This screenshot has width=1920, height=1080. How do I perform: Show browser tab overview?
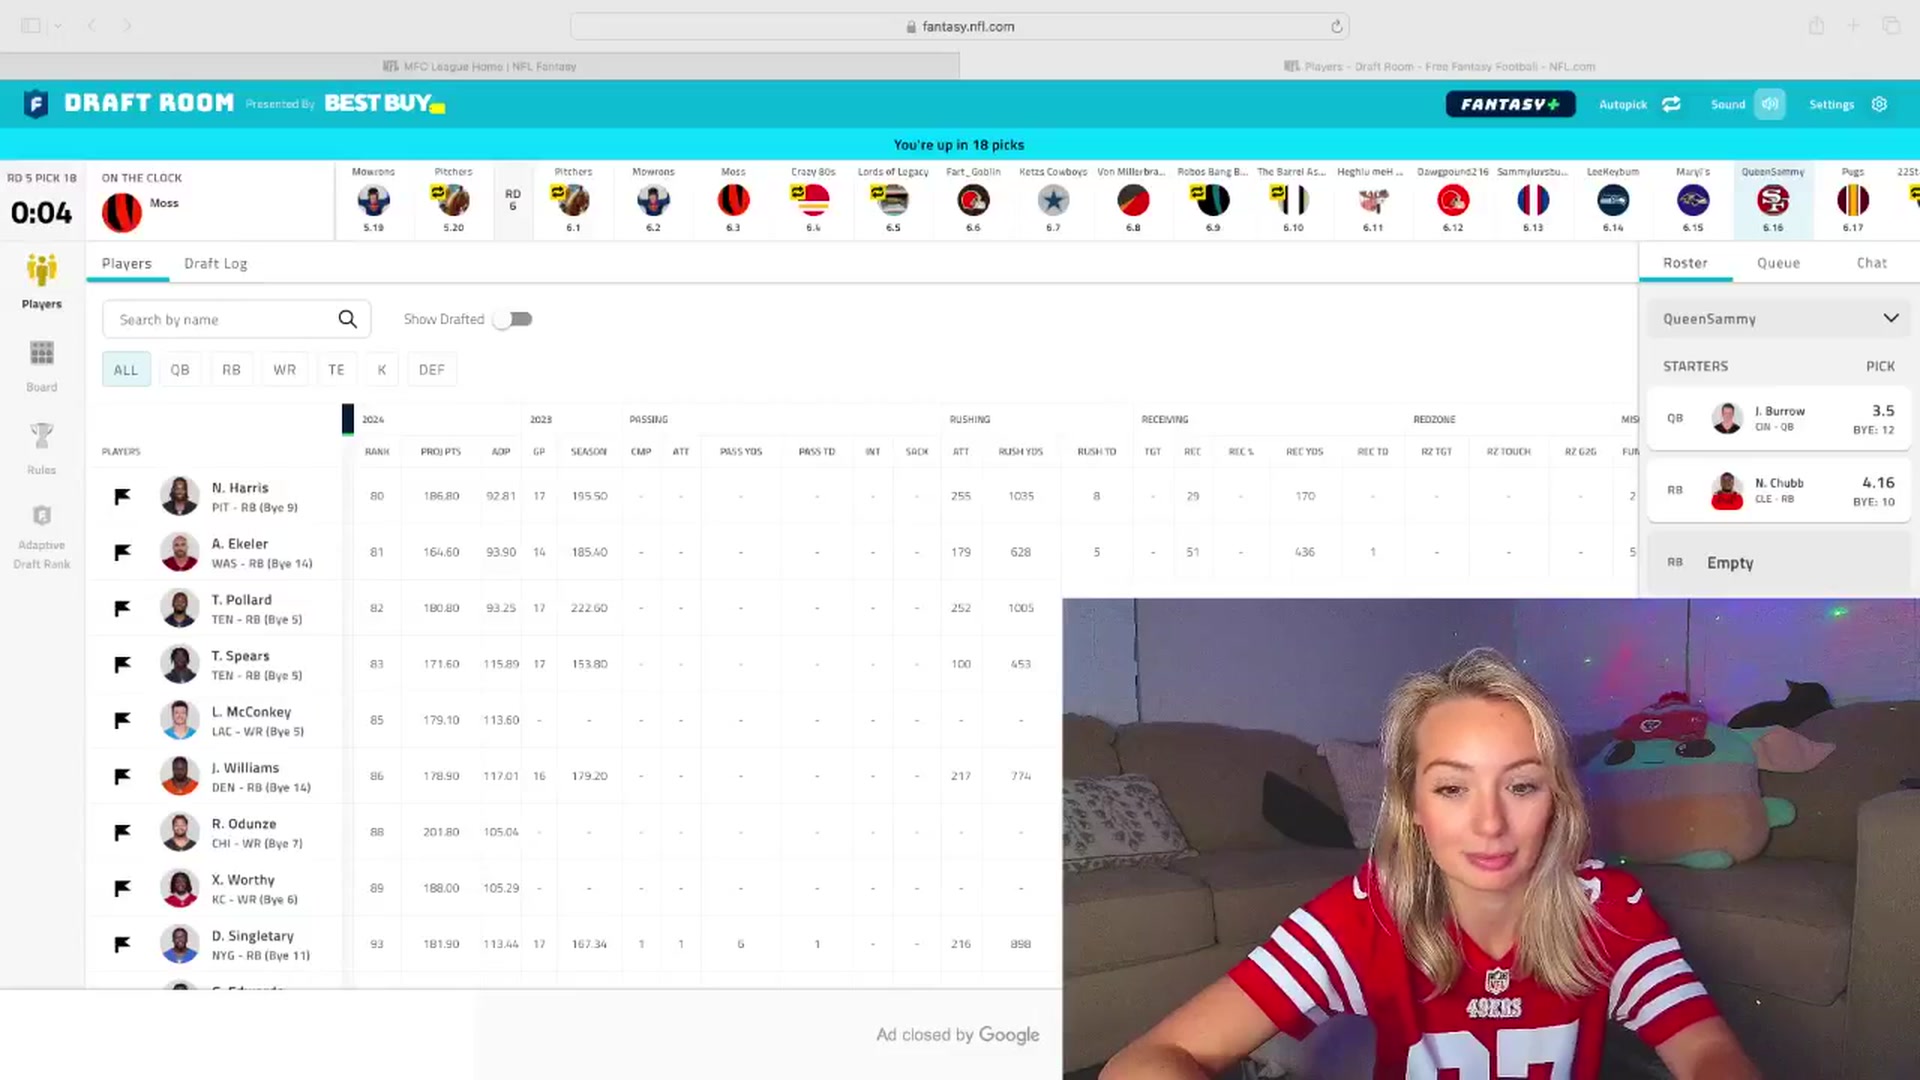click(1890, 26)
